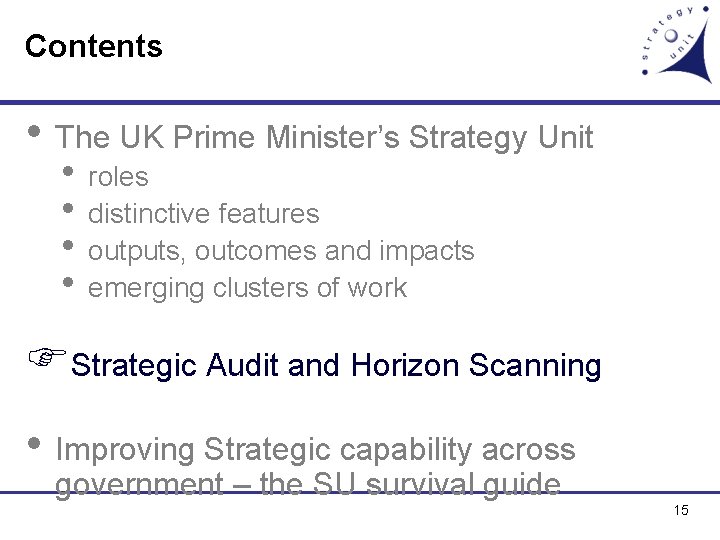Select the 'roles' sub-item

click(118, 177)
